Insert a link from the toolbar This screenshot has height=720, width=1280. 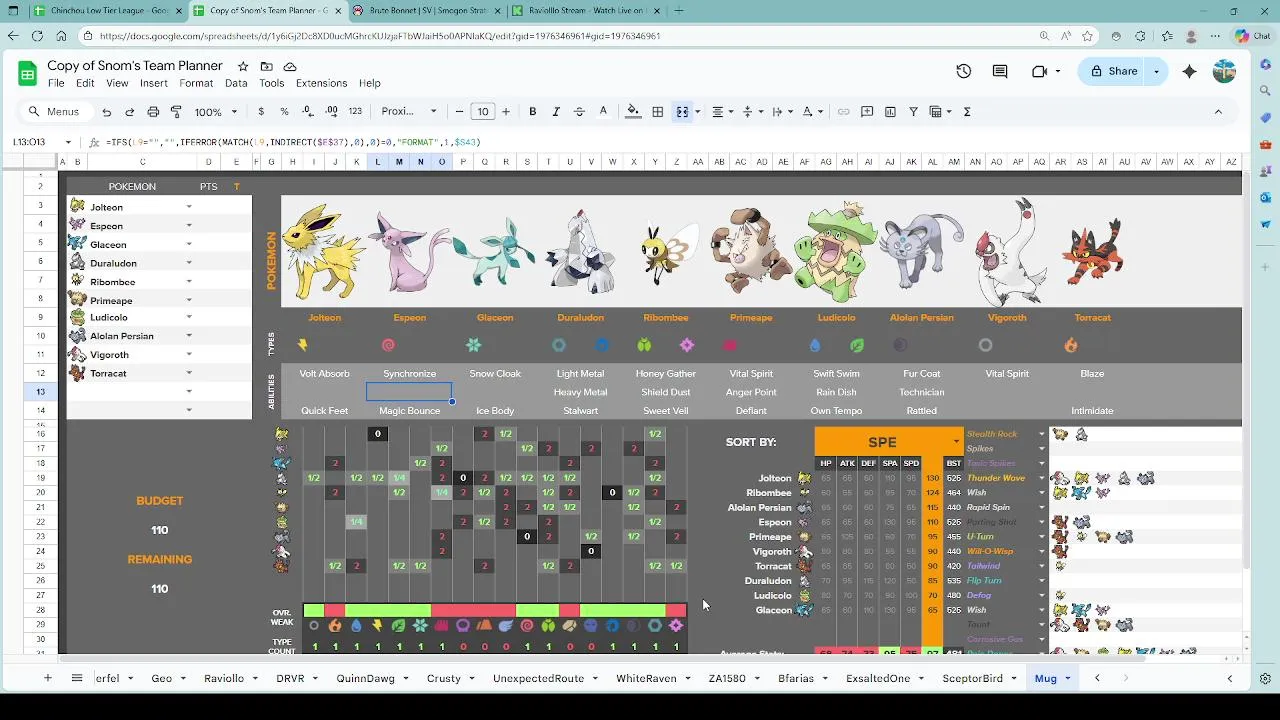(x=844, y=112)
